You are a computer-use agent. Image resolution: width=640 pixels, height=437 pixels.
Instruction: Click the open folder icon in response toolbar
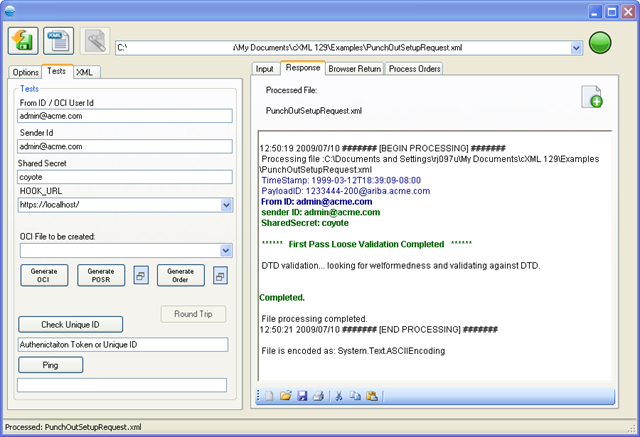click(x=286, y=396)
